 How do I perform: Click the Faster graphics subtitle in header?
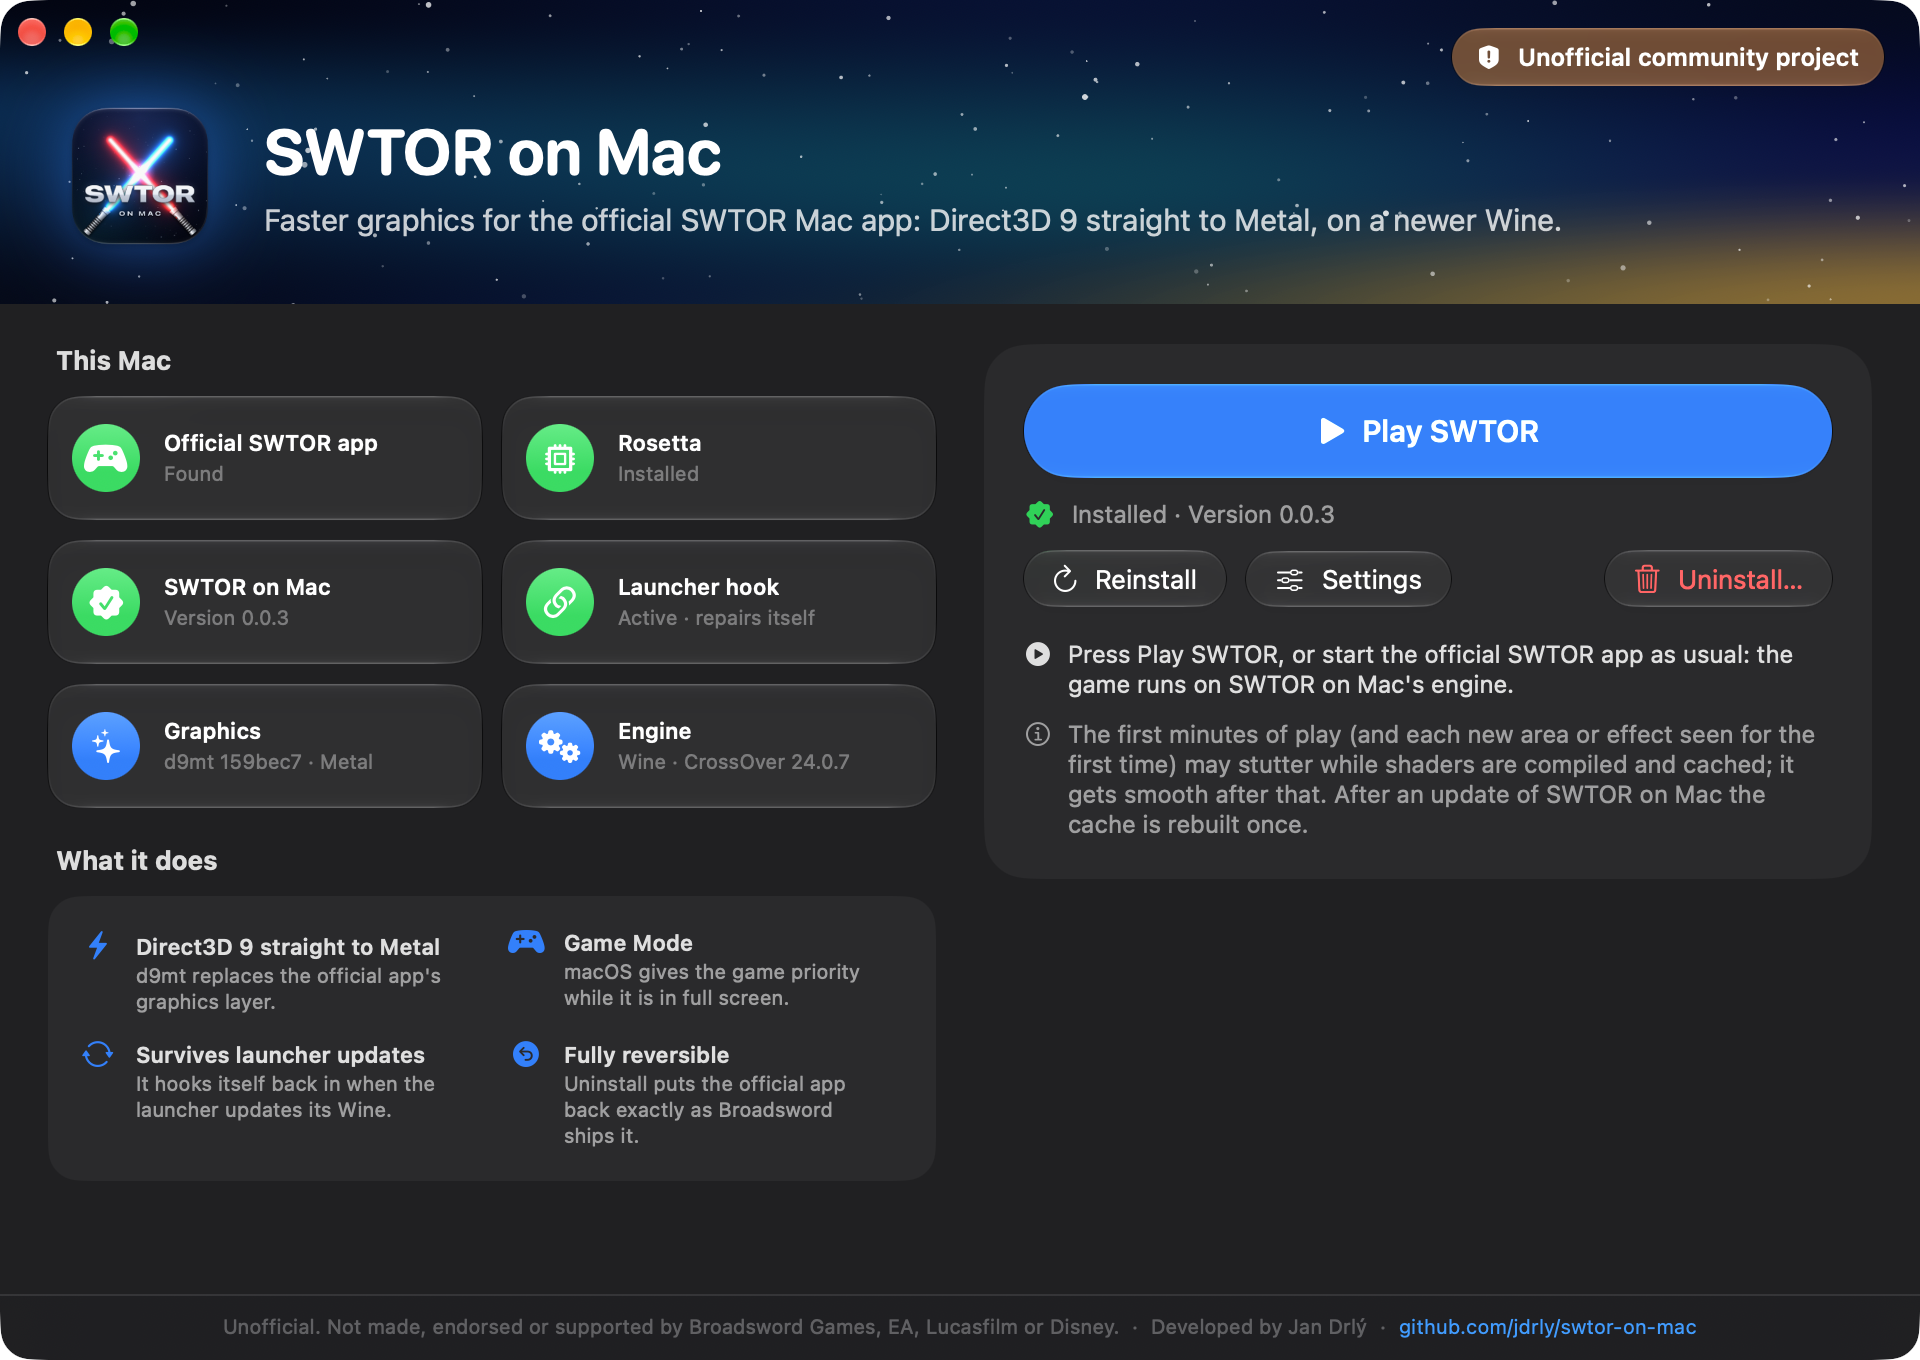click(912, 220)
